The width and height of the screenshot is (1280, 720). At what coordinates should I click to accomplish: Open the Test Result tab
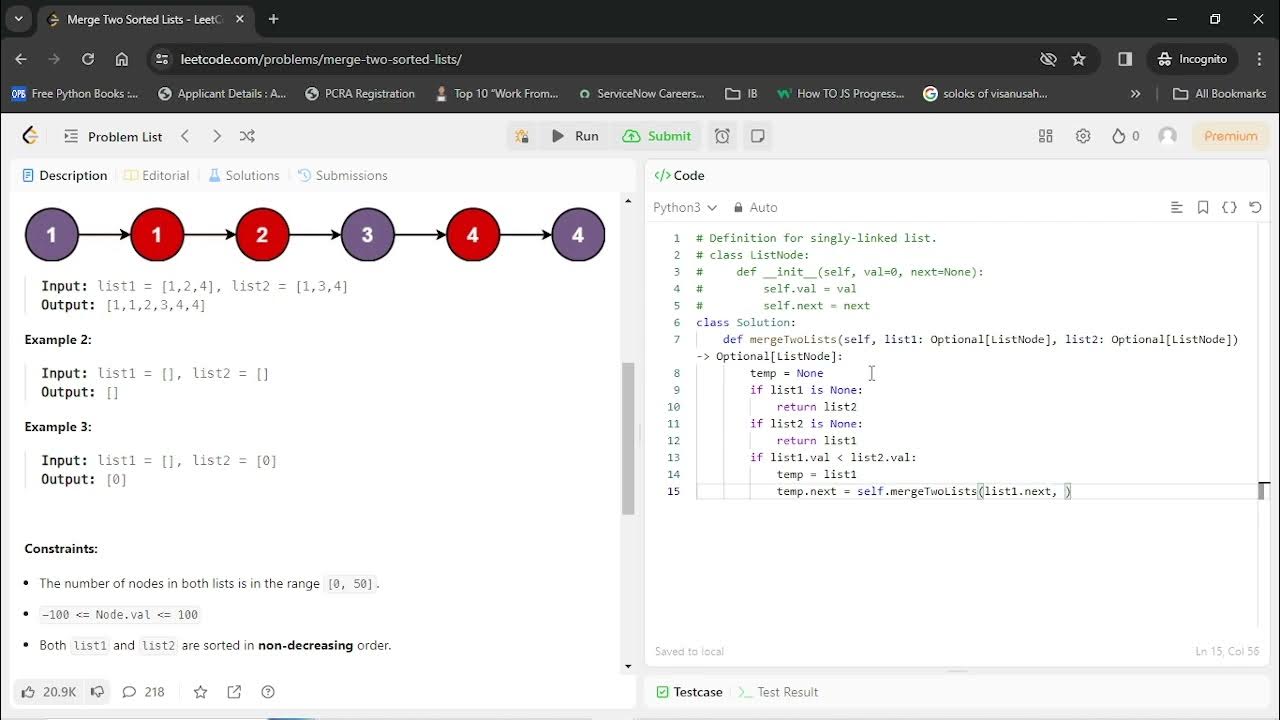pos(778,692)
